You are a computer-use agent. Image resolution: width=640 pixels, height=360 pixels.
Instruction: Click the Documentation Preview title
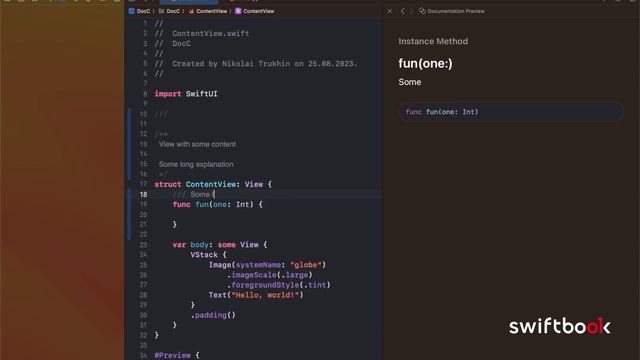tap(456, 11)
